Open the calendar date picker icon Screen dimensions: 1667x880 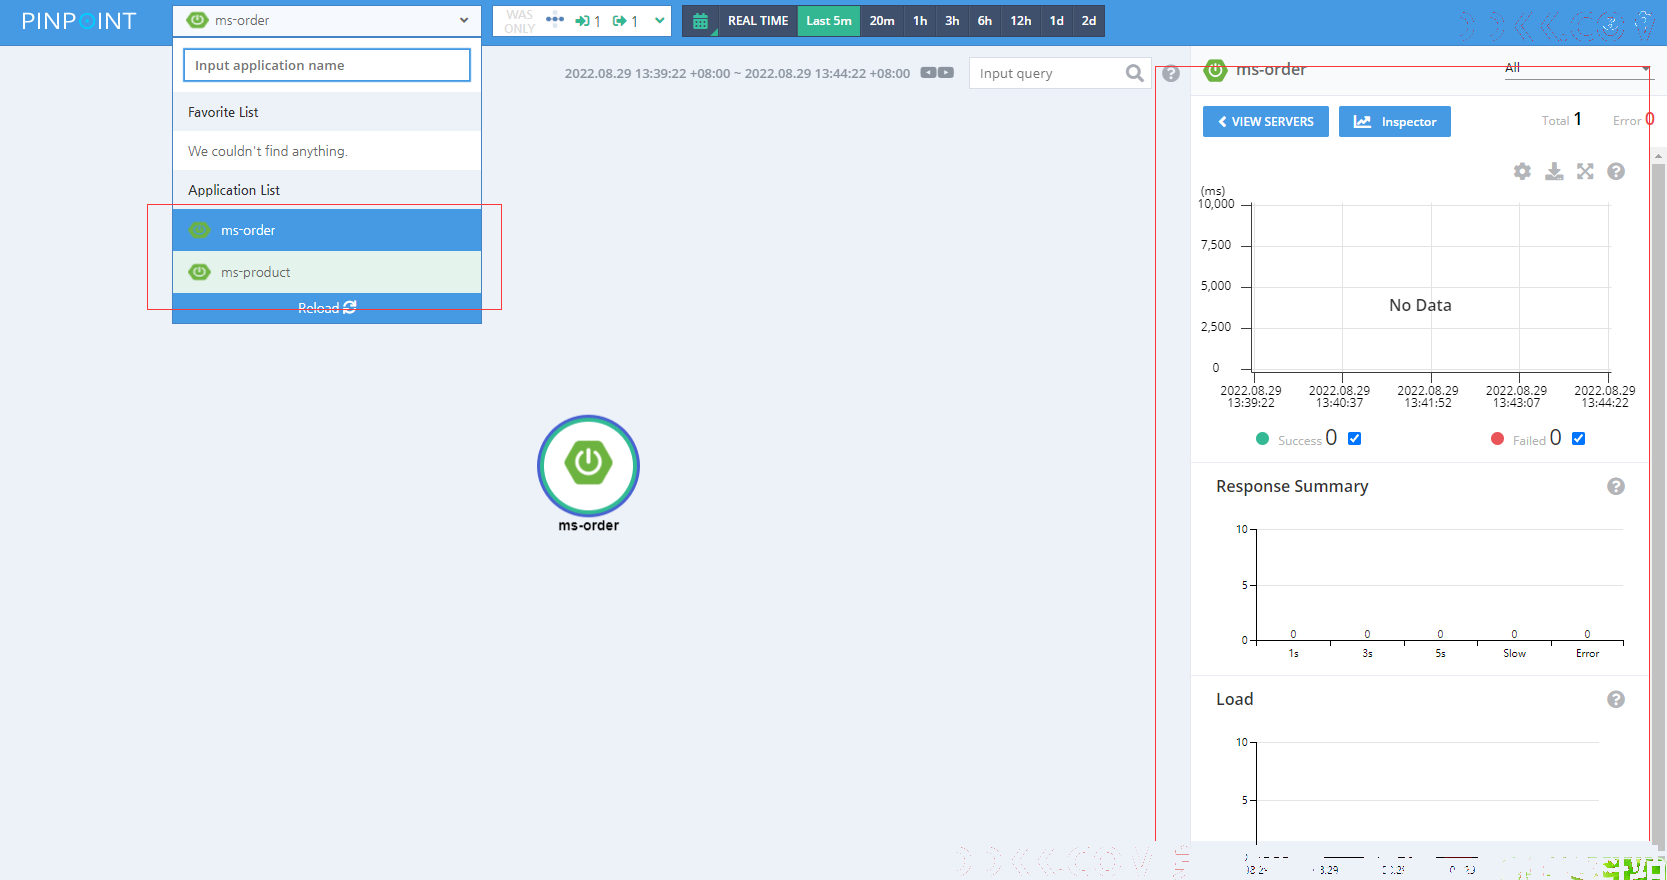(700, 21)
